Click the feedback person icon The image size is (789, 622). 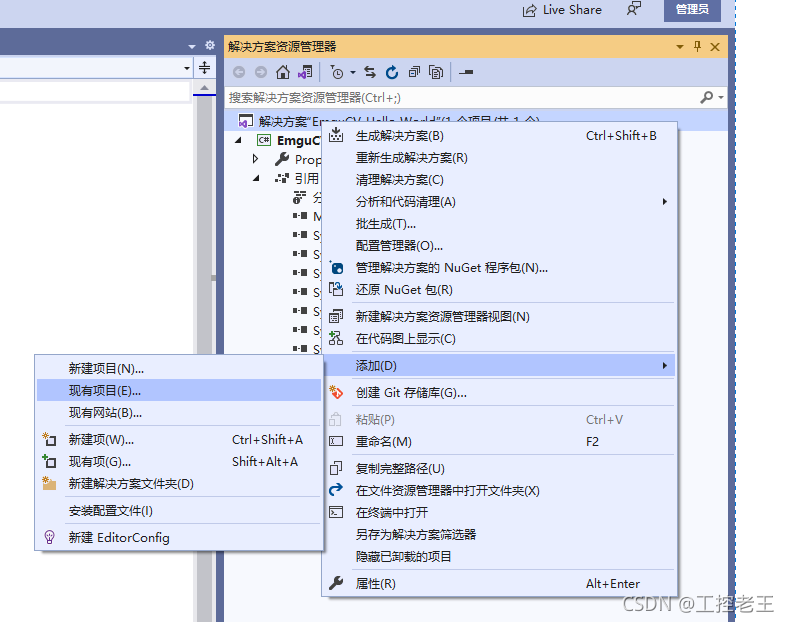point(634,9)
